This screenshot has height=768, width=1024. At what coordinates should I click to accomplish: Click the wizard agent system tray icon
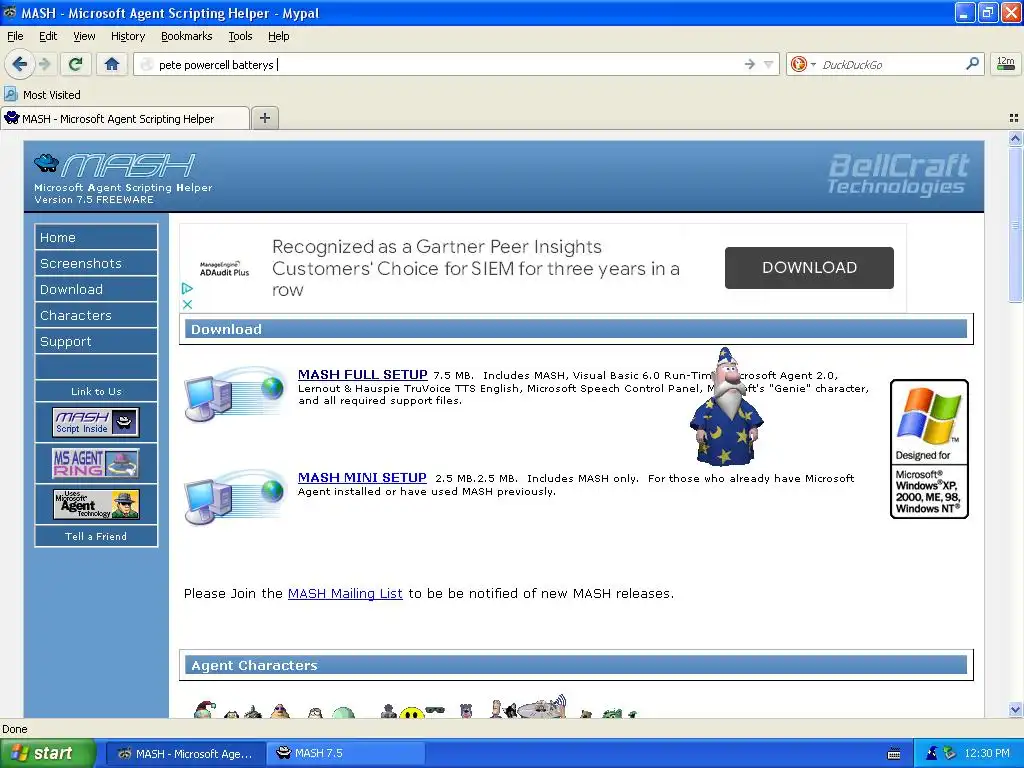pyautogui.click(x=932, y=753)
